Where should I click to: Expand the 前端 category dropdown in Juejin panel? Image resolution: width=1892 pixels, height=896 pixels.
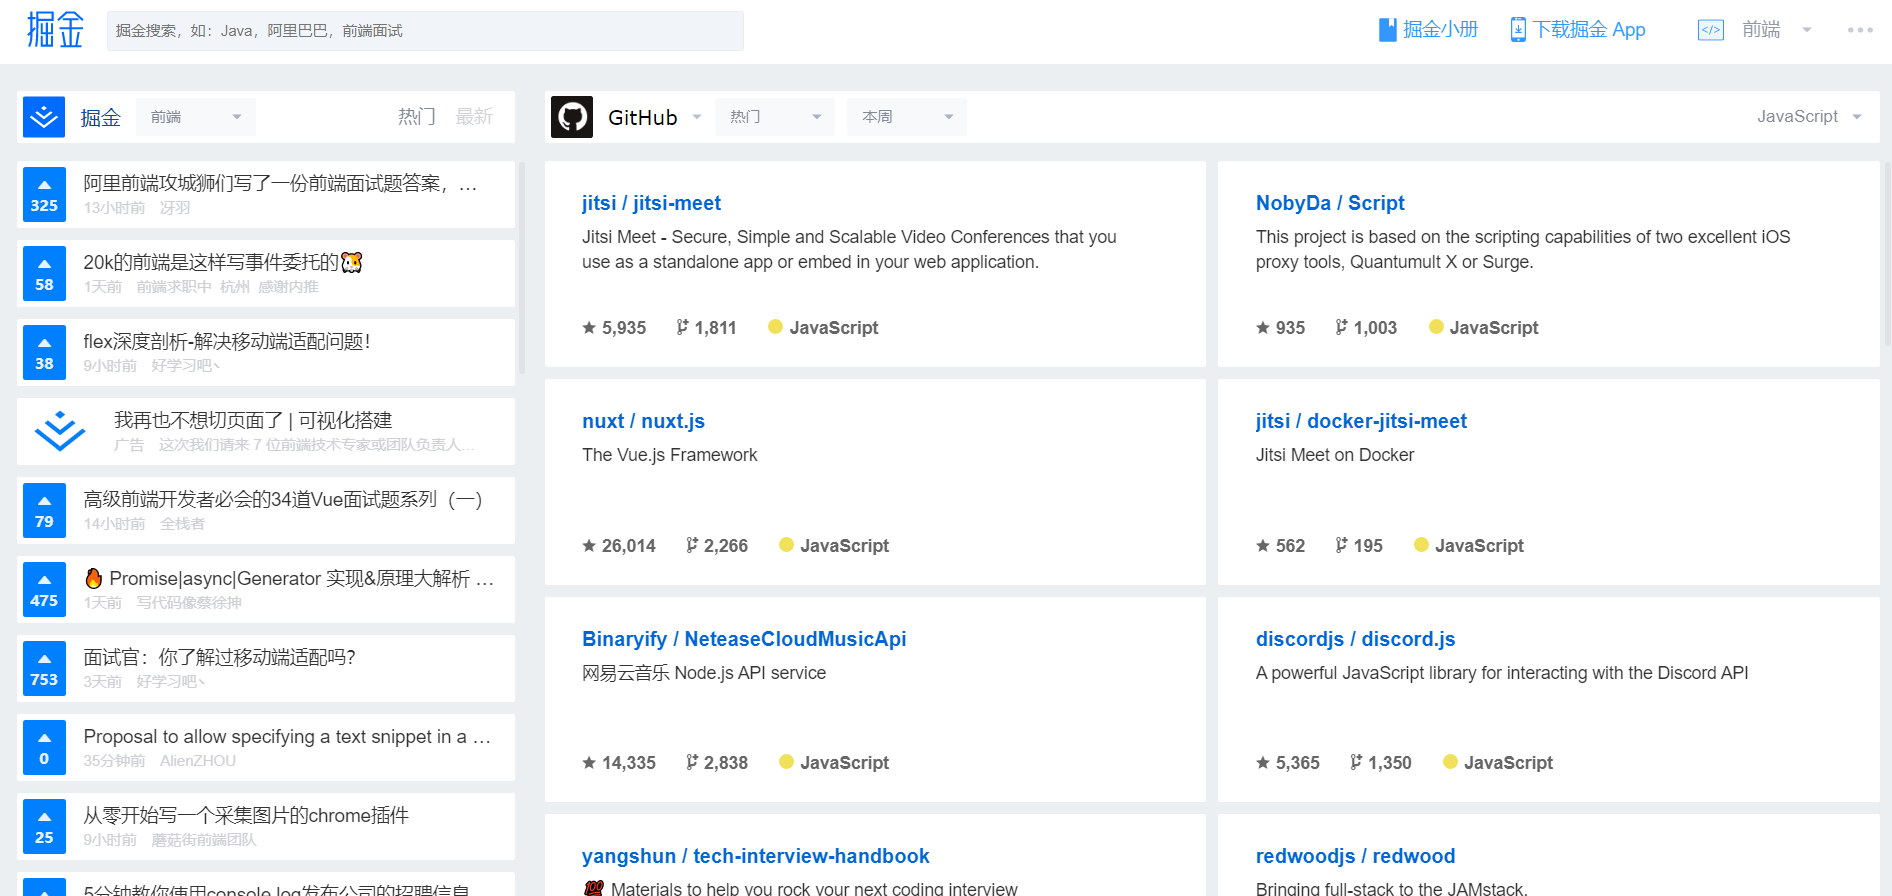click(x=196, y=117)
